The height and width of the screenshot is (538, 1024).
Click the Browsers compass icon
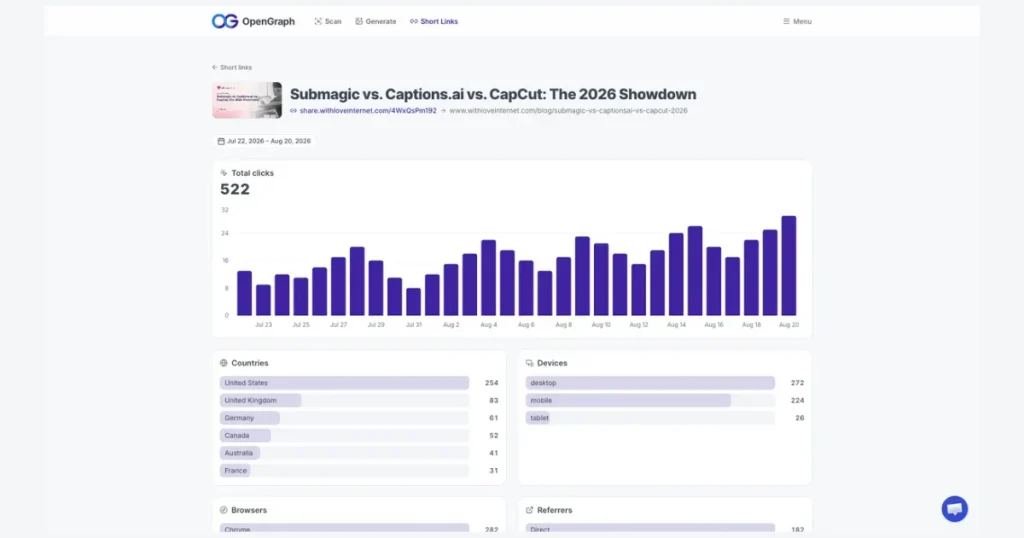pyautogui.click(x=223, y=510)
